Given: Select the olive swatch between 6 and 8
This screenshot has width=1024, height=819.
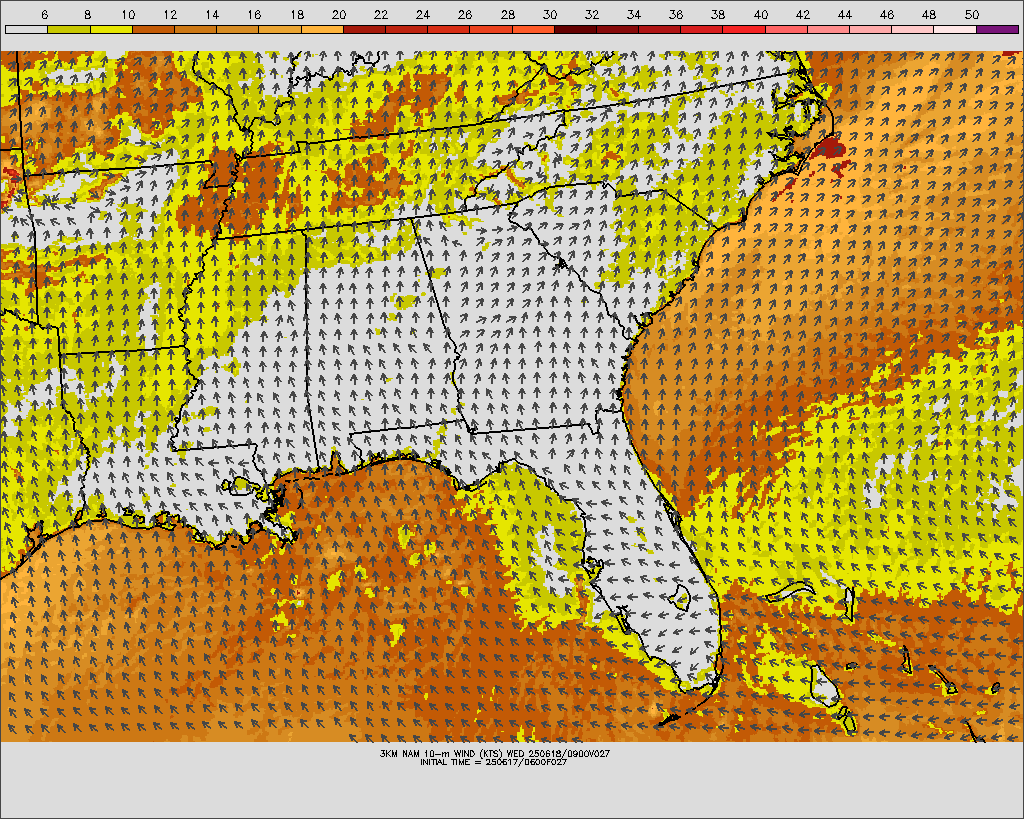Looking at the screenshot, I should pyautogui.click(x=69, y=29).
